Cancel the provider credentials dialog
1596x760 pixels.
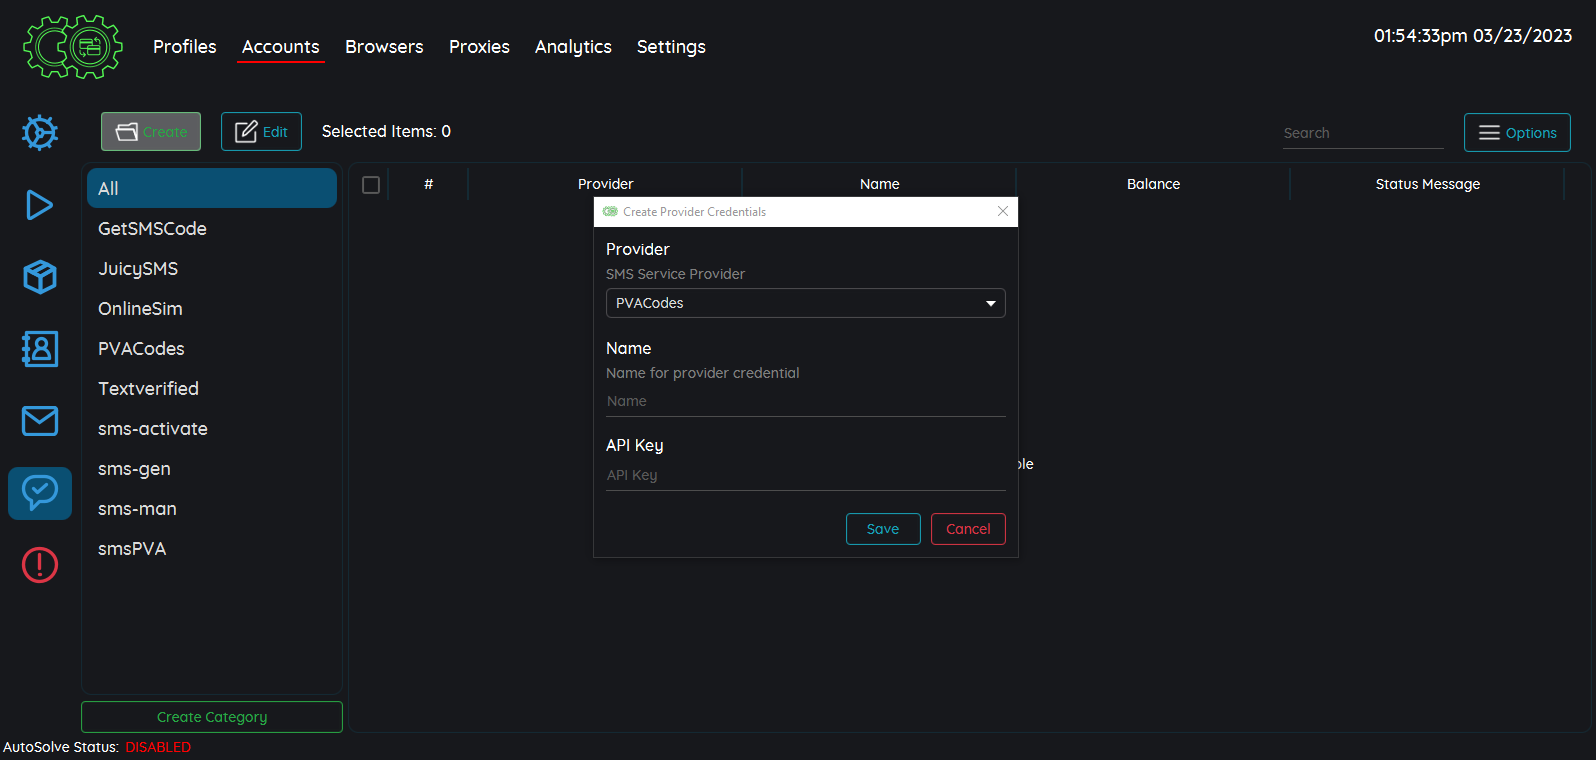968,529
